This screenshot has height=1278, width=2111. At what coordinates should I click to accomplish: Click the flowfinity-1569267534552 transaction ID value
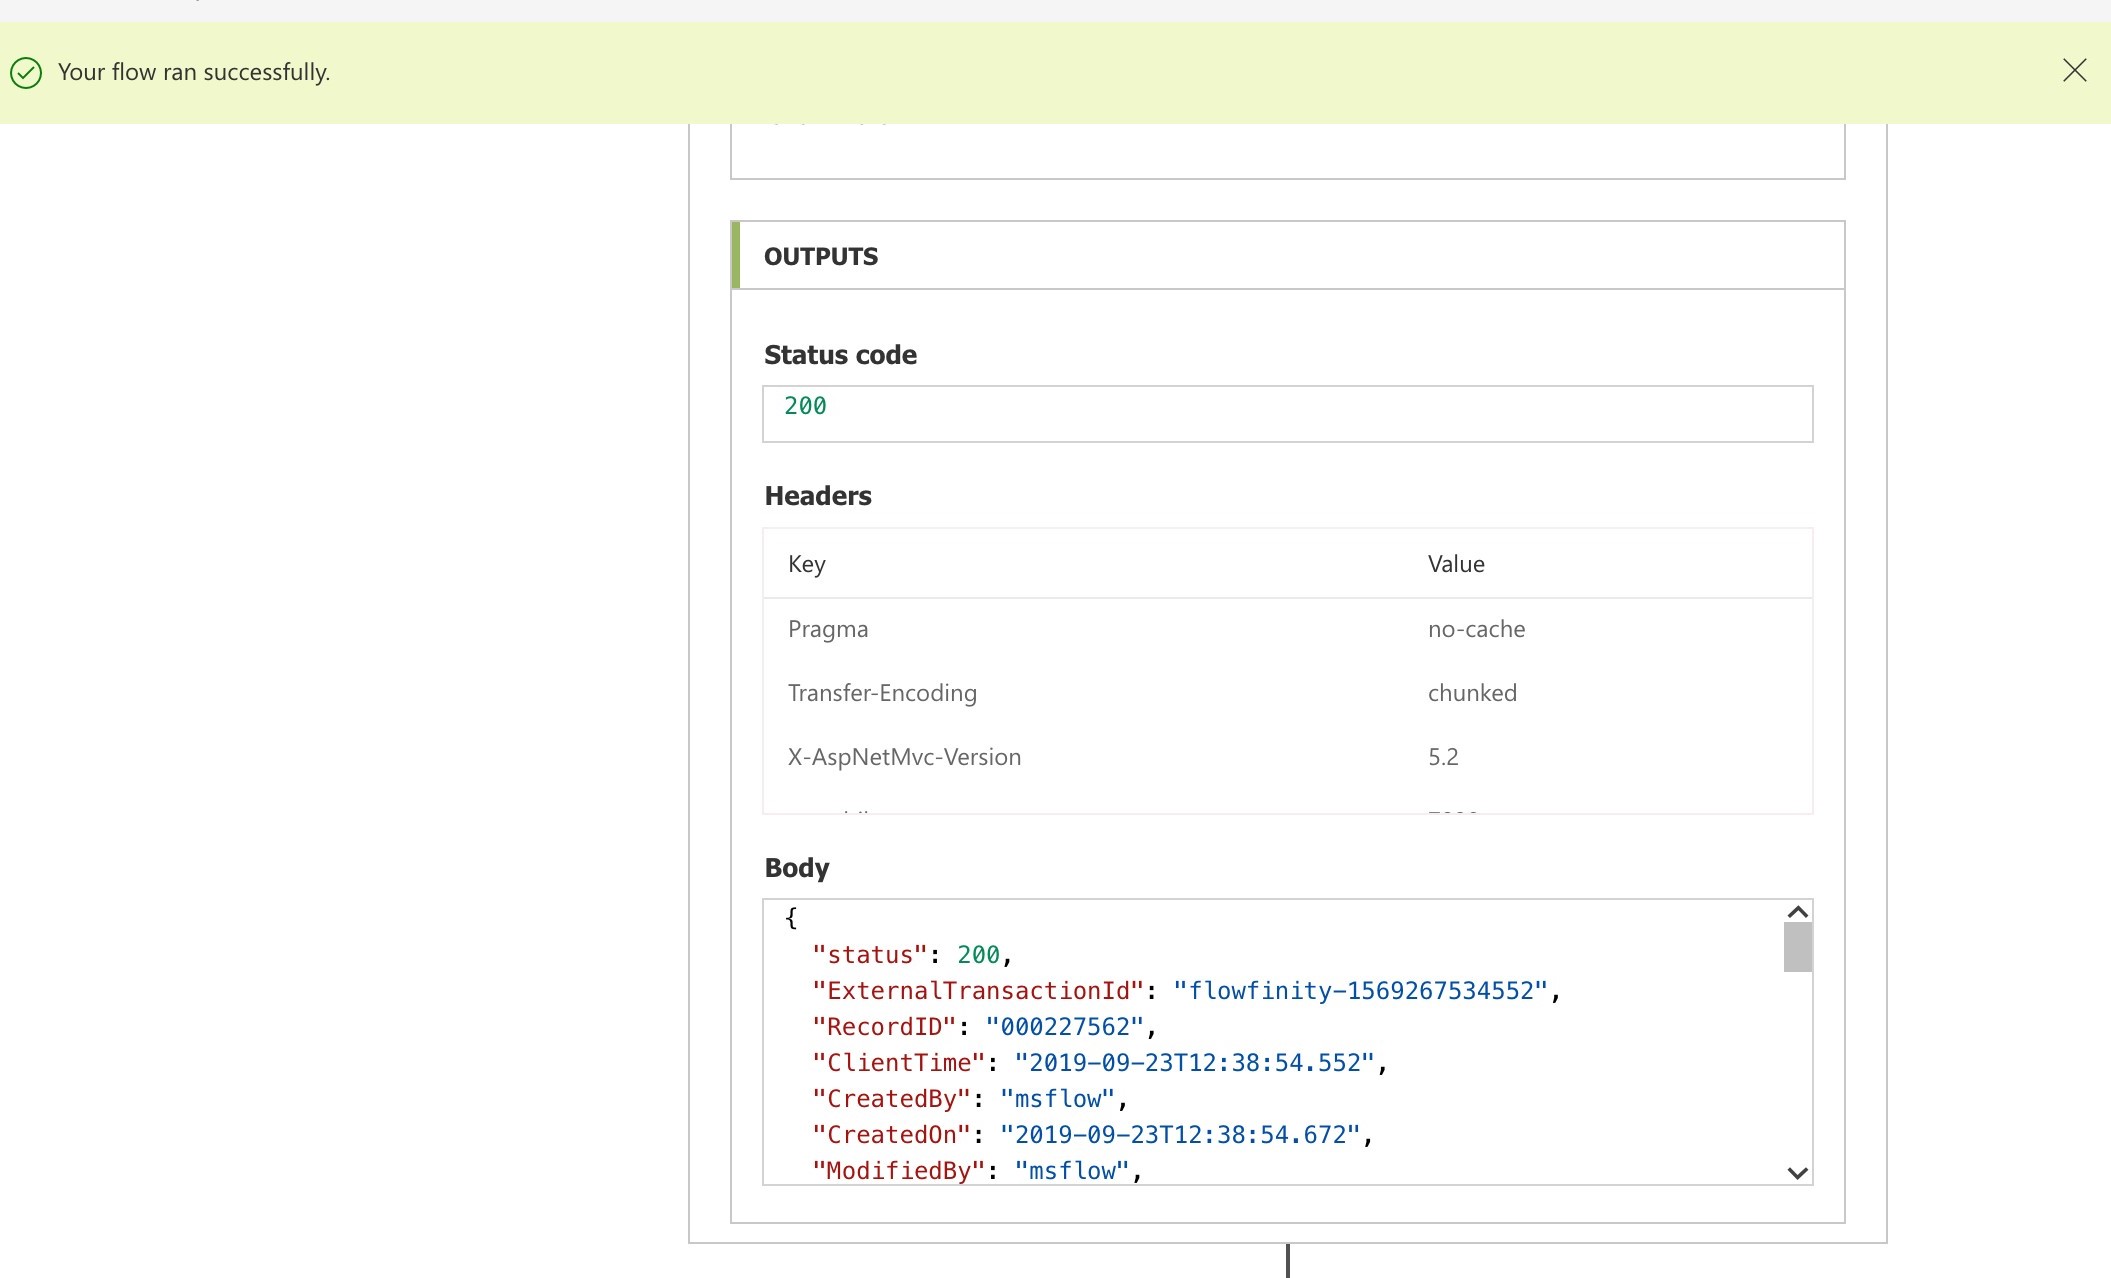(x=1360, y=991)
